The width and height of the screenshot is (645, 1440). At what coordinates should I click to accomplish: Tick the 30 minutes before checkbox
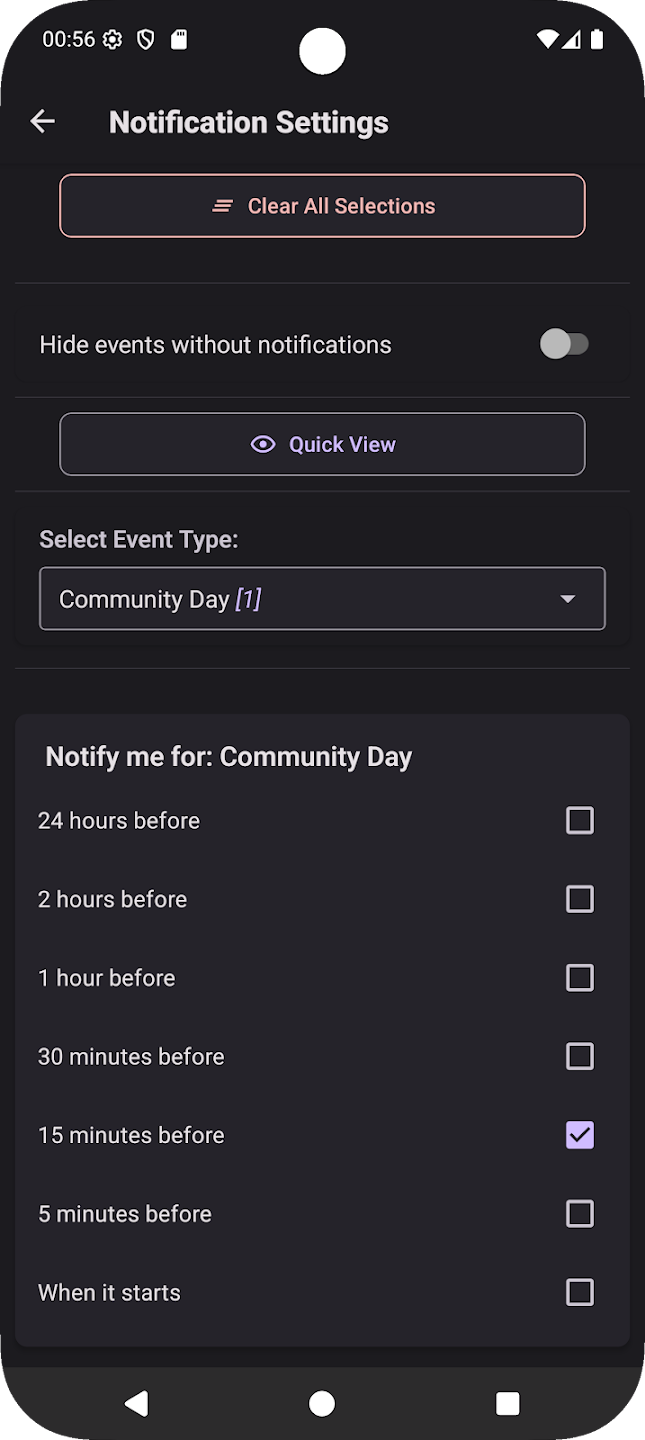point(580,1056)
